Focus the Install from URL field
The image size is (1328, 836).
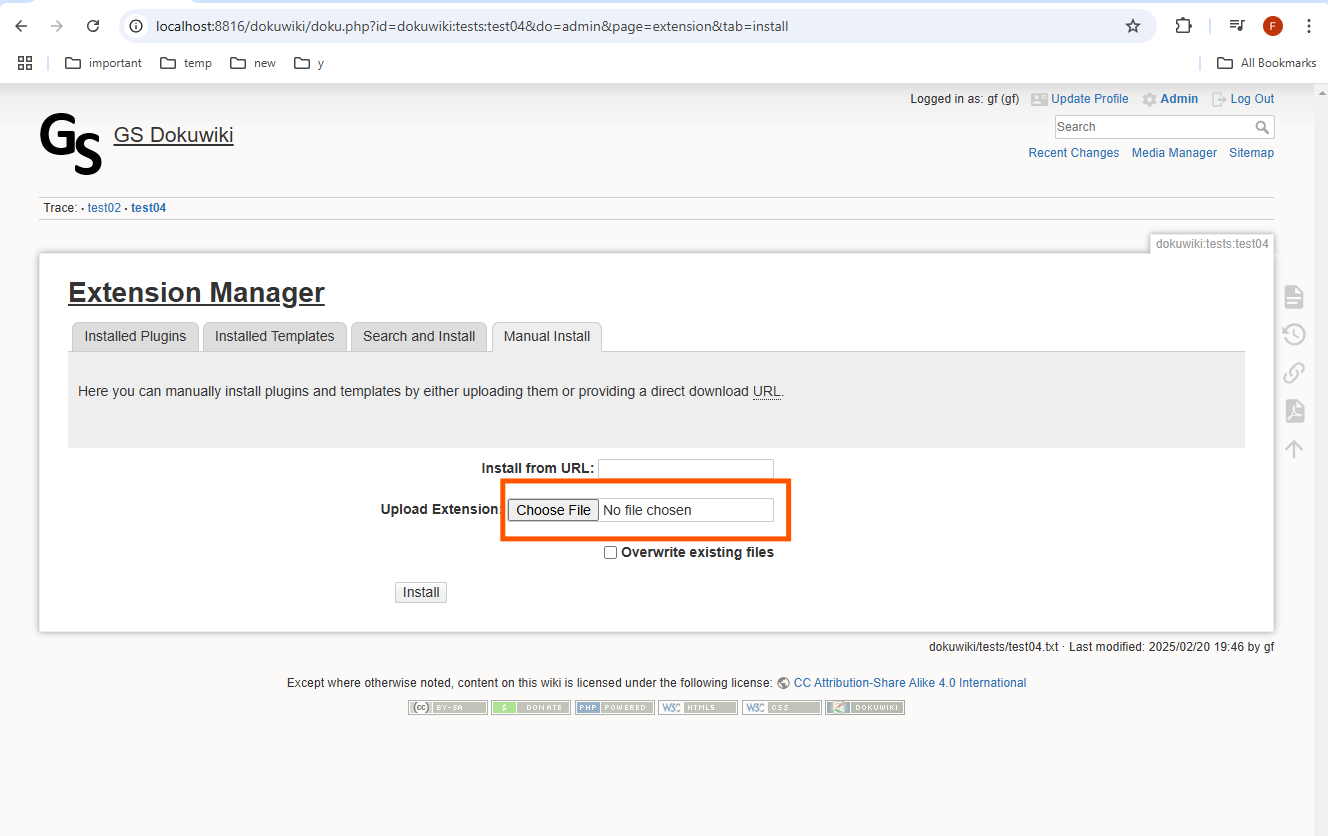point(686,468)
